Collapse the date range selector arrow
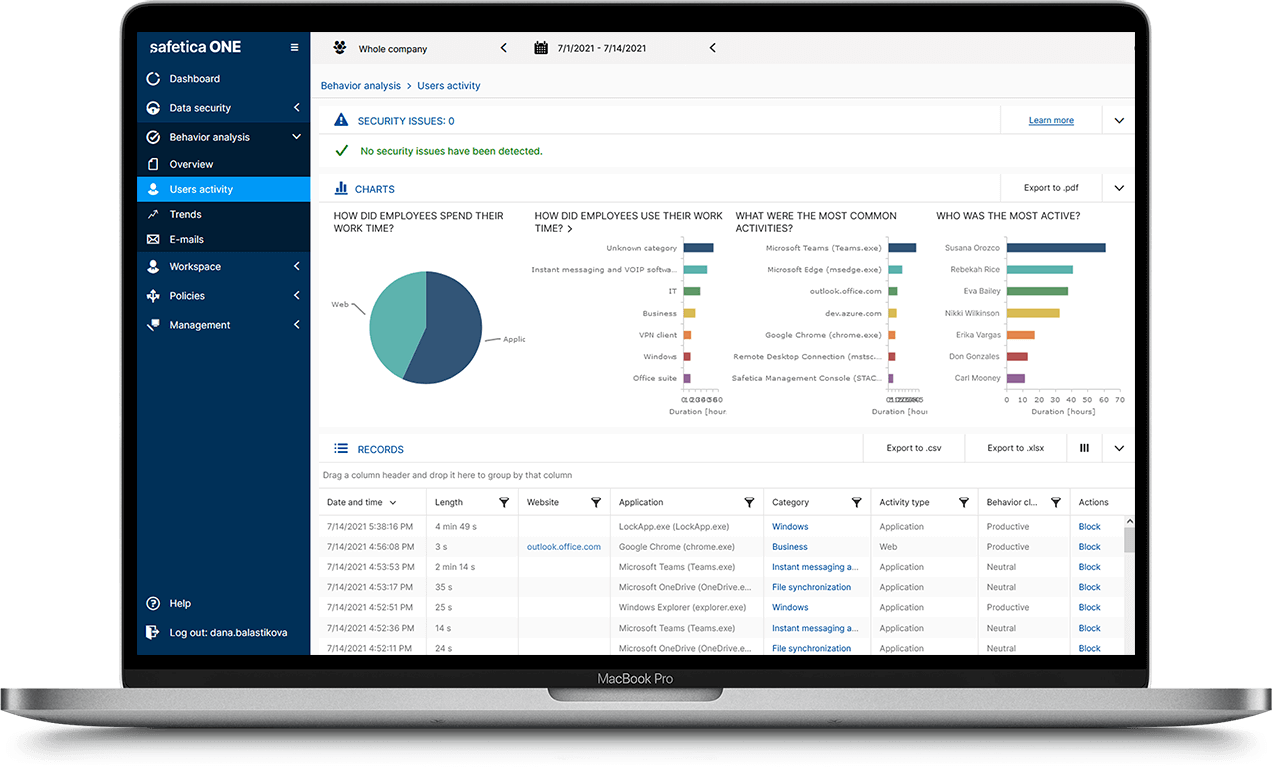 coord(712,48)
